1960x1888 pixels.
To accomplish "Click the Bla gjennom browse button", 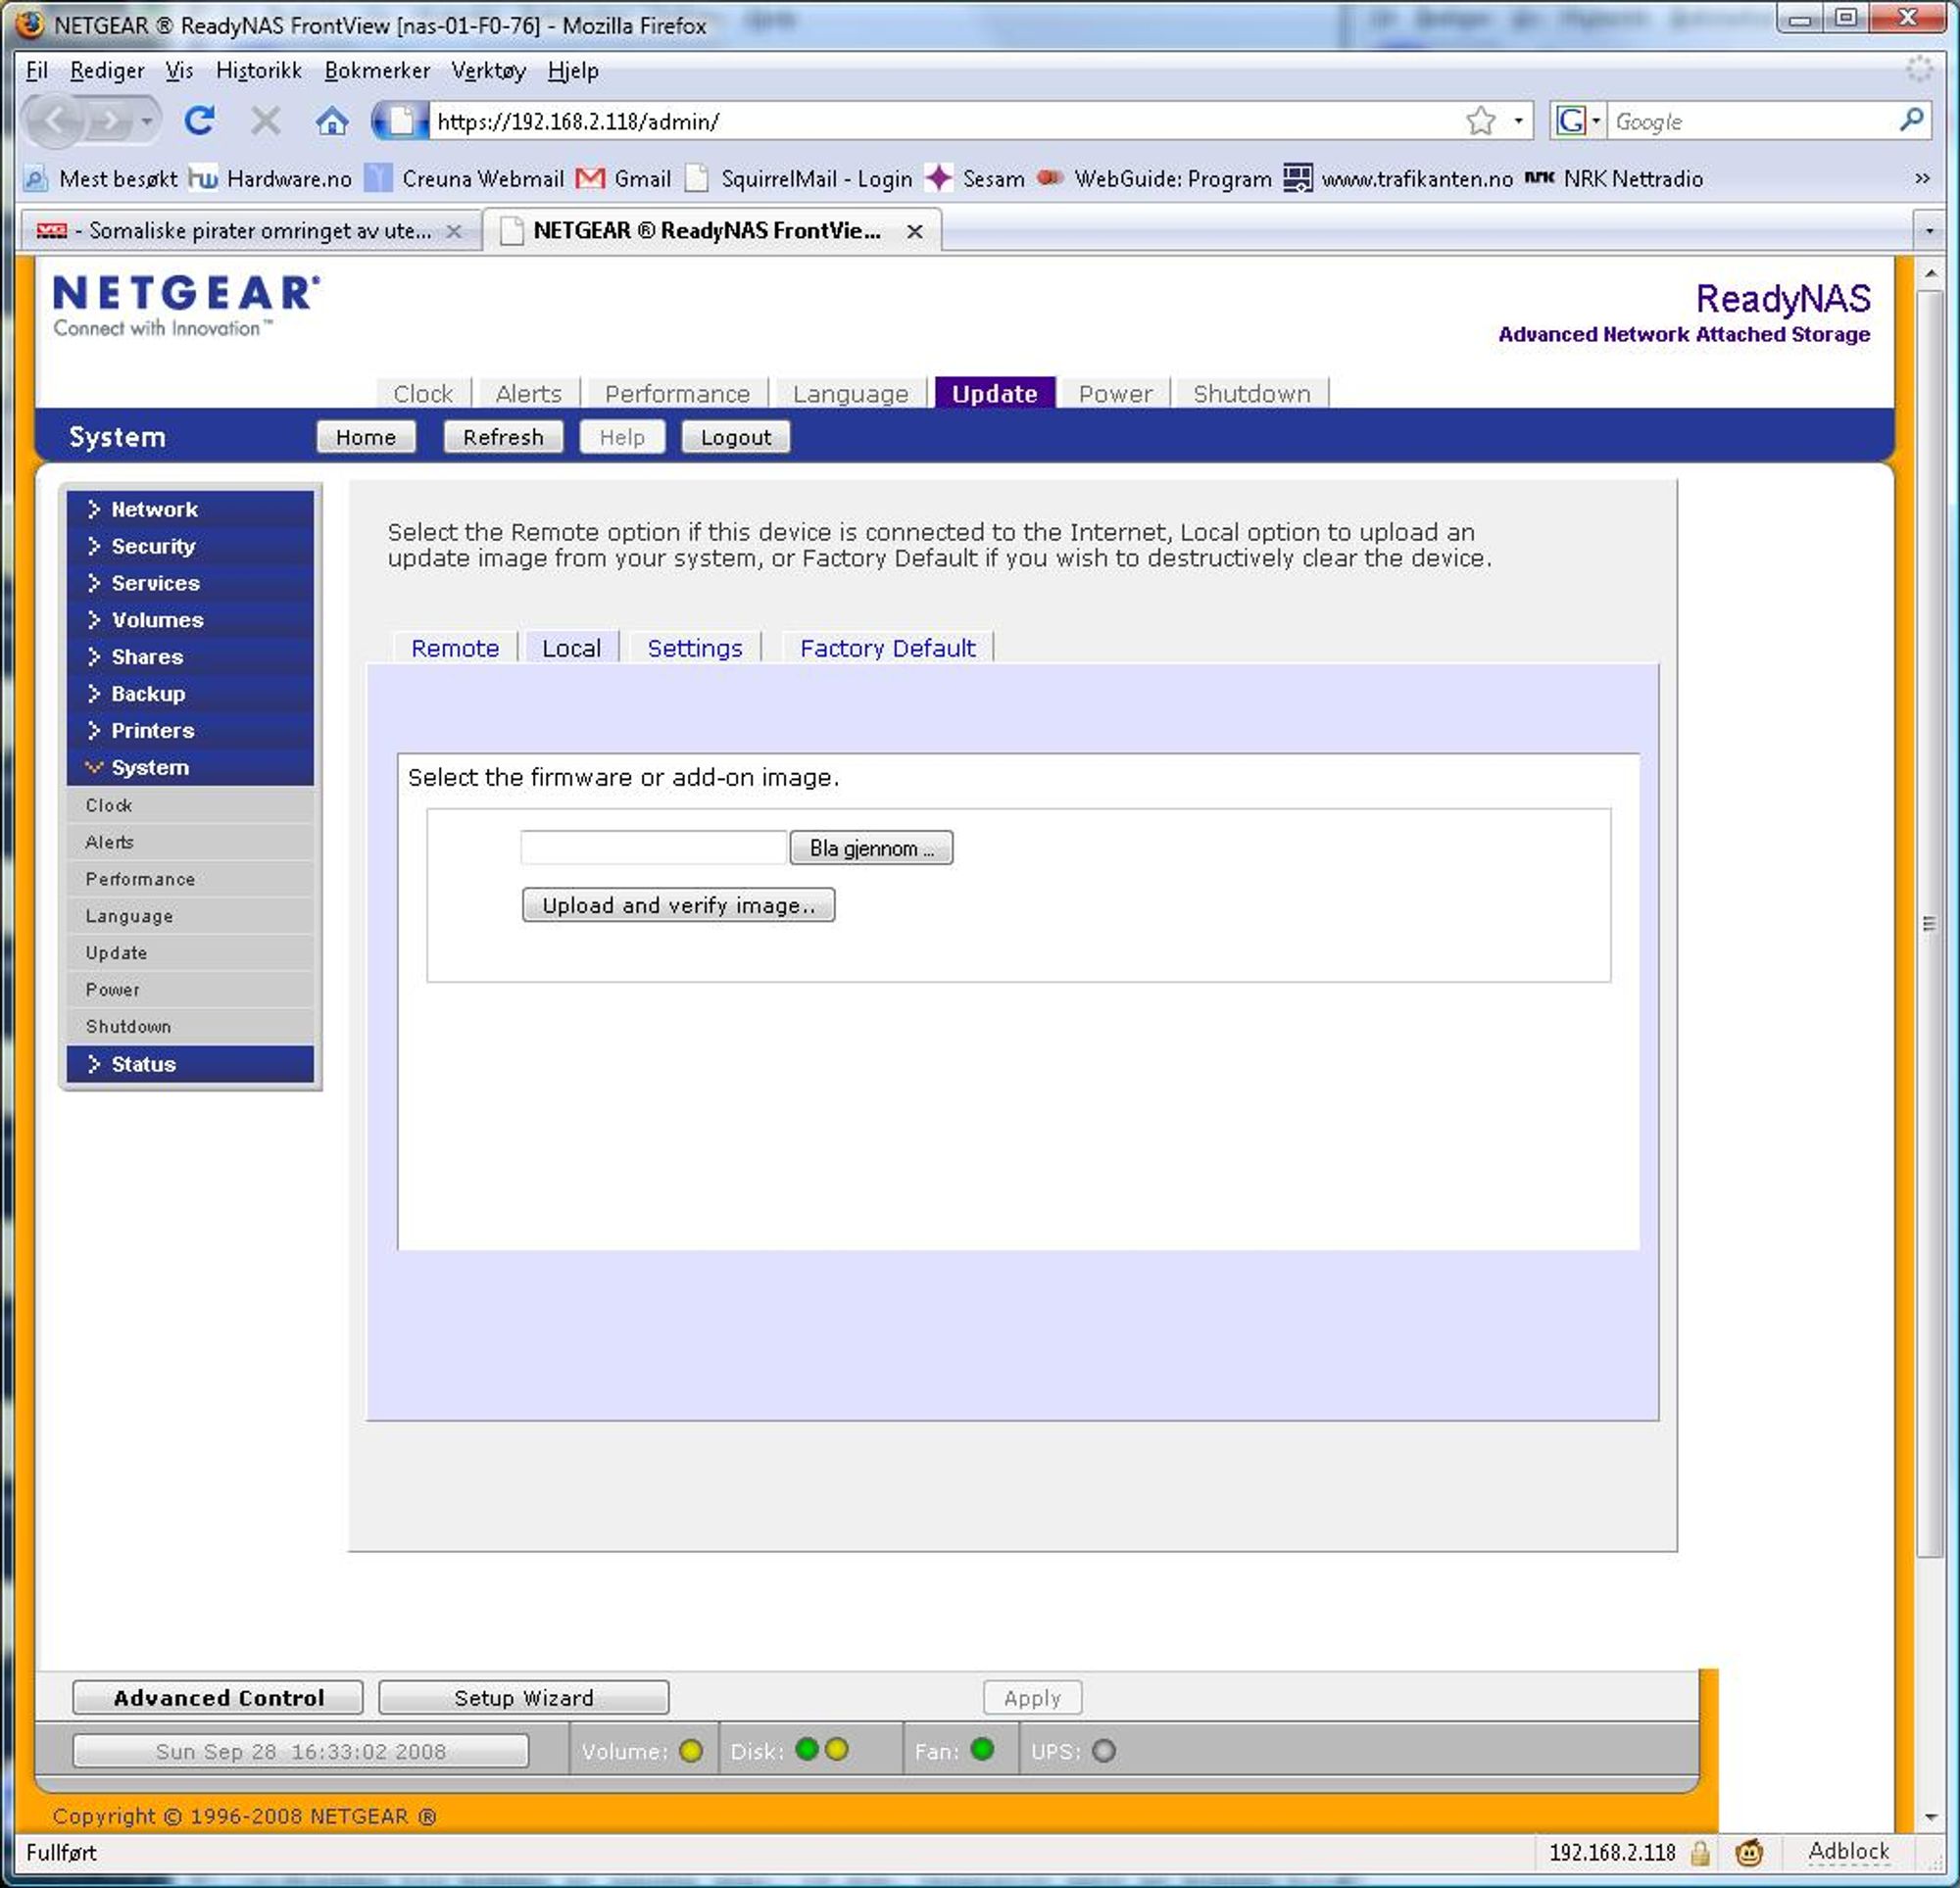I will pyautogui.click(x=871, y=847).
